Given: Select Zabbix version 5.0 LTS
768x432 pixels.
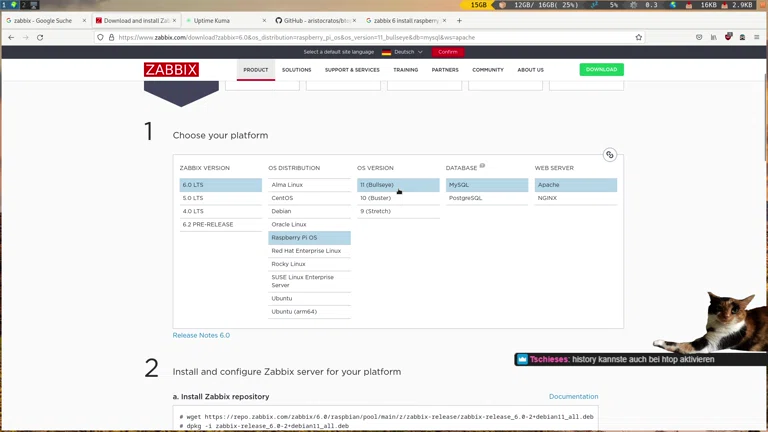Looking at the screenshot, I should tap(220, 198).
